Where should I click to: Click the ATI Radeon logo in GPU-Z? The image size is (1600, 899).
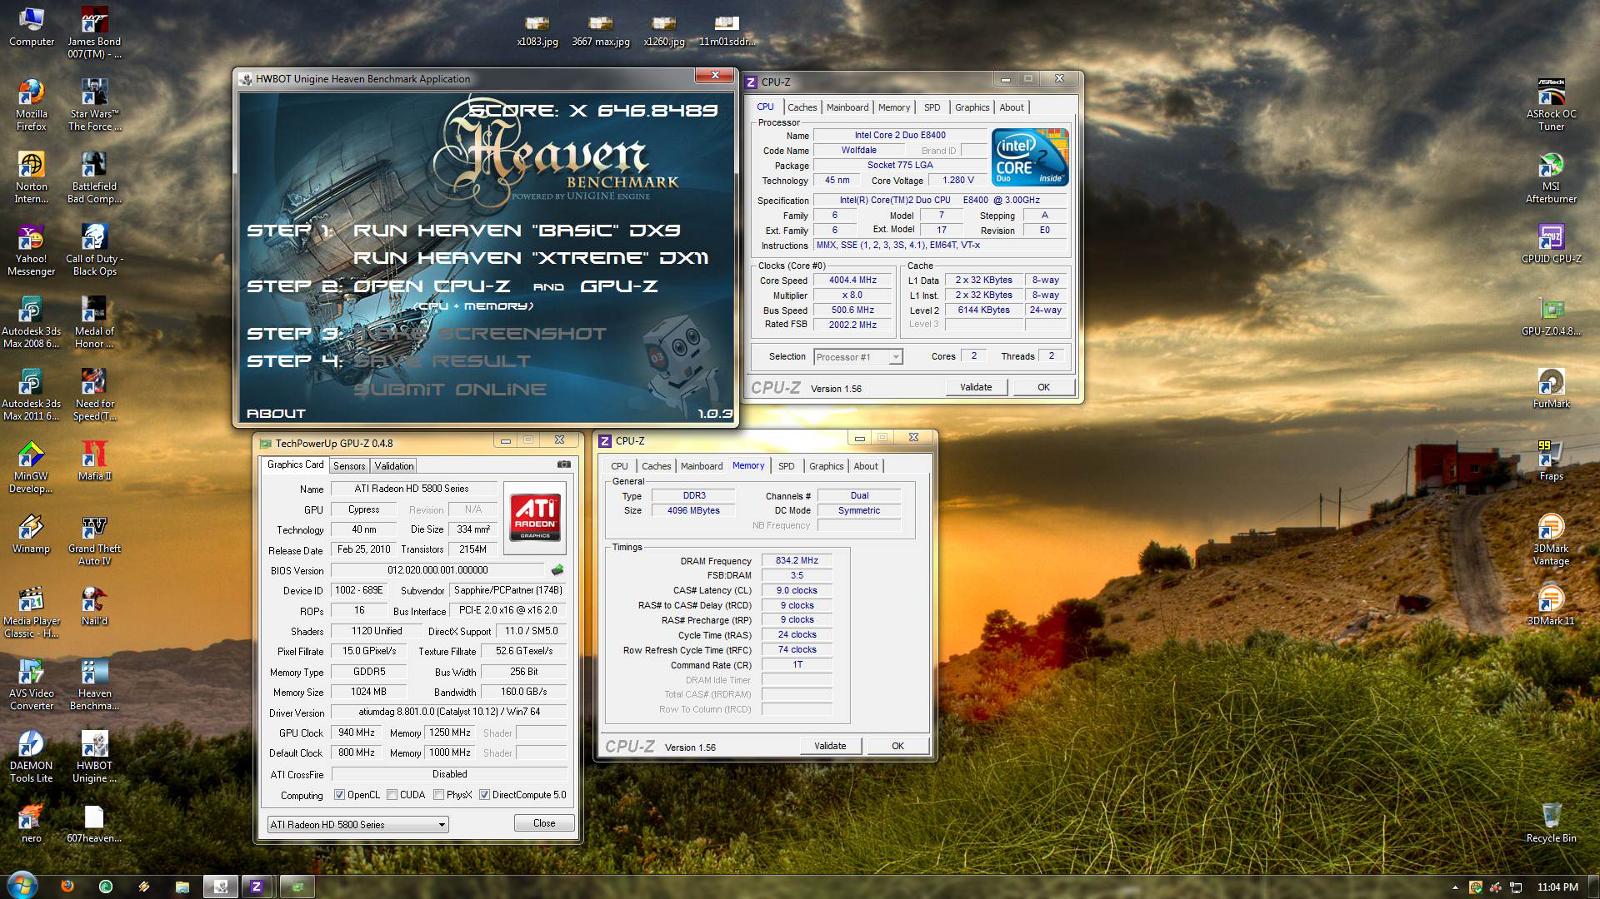(x=535, y=516)
